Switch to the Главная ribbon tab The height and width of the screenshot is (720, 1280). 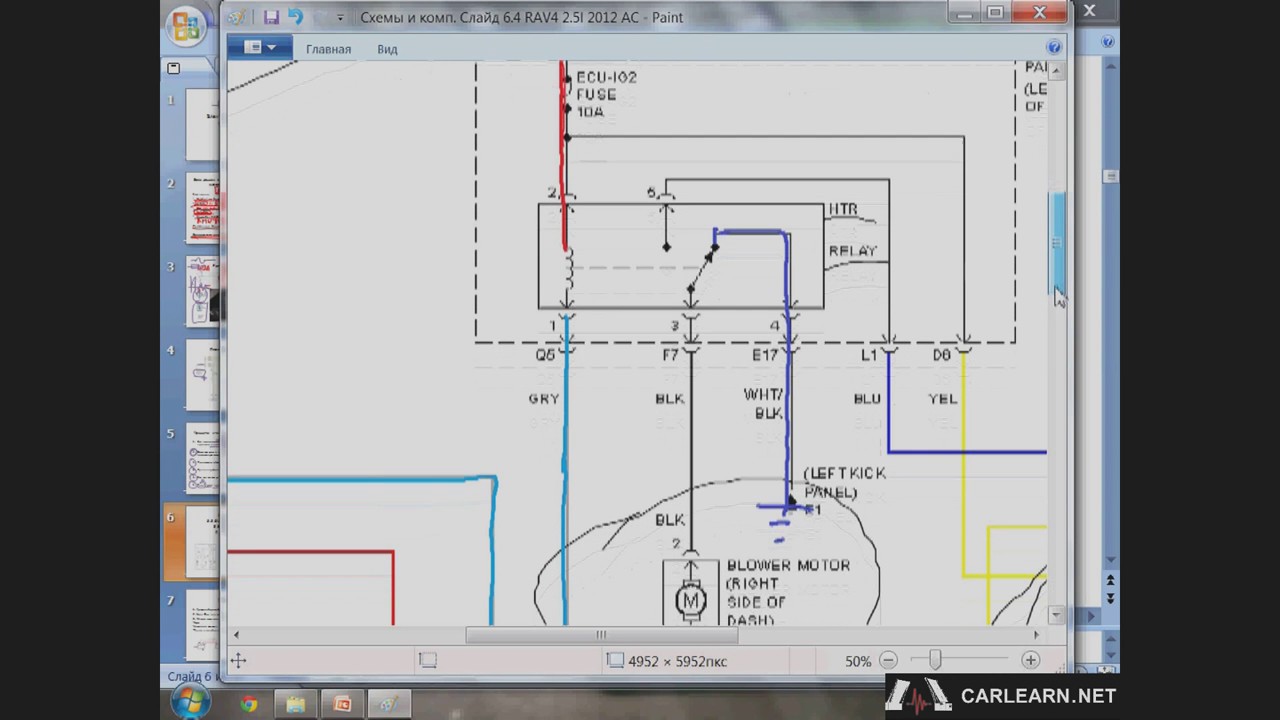(328, 49)
